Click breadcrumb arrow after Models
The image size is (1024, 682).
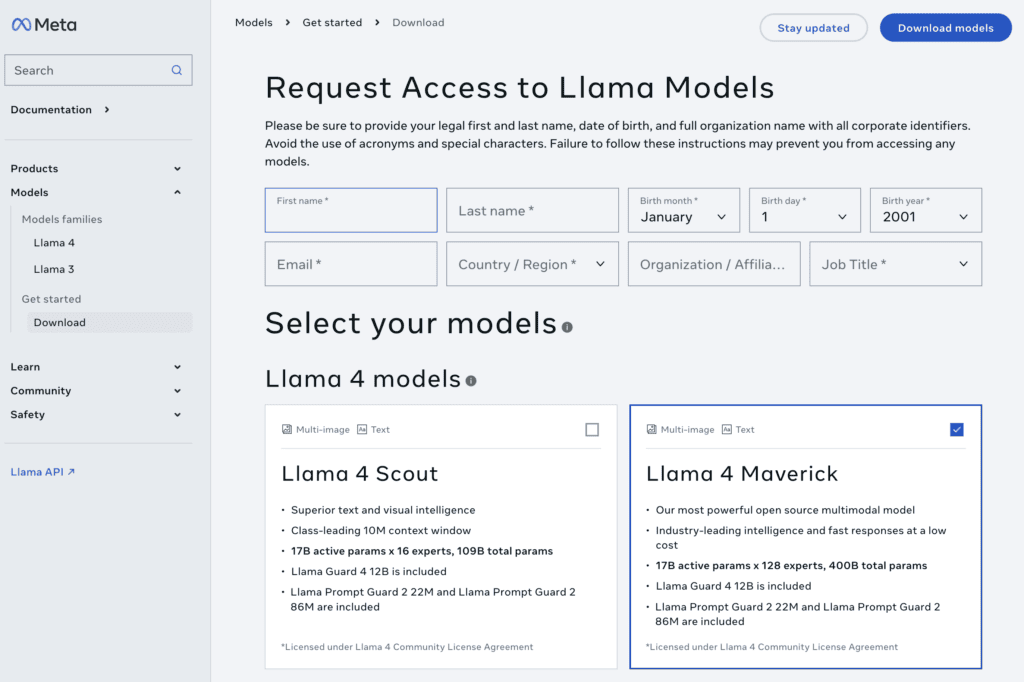[x=287, y=22]
